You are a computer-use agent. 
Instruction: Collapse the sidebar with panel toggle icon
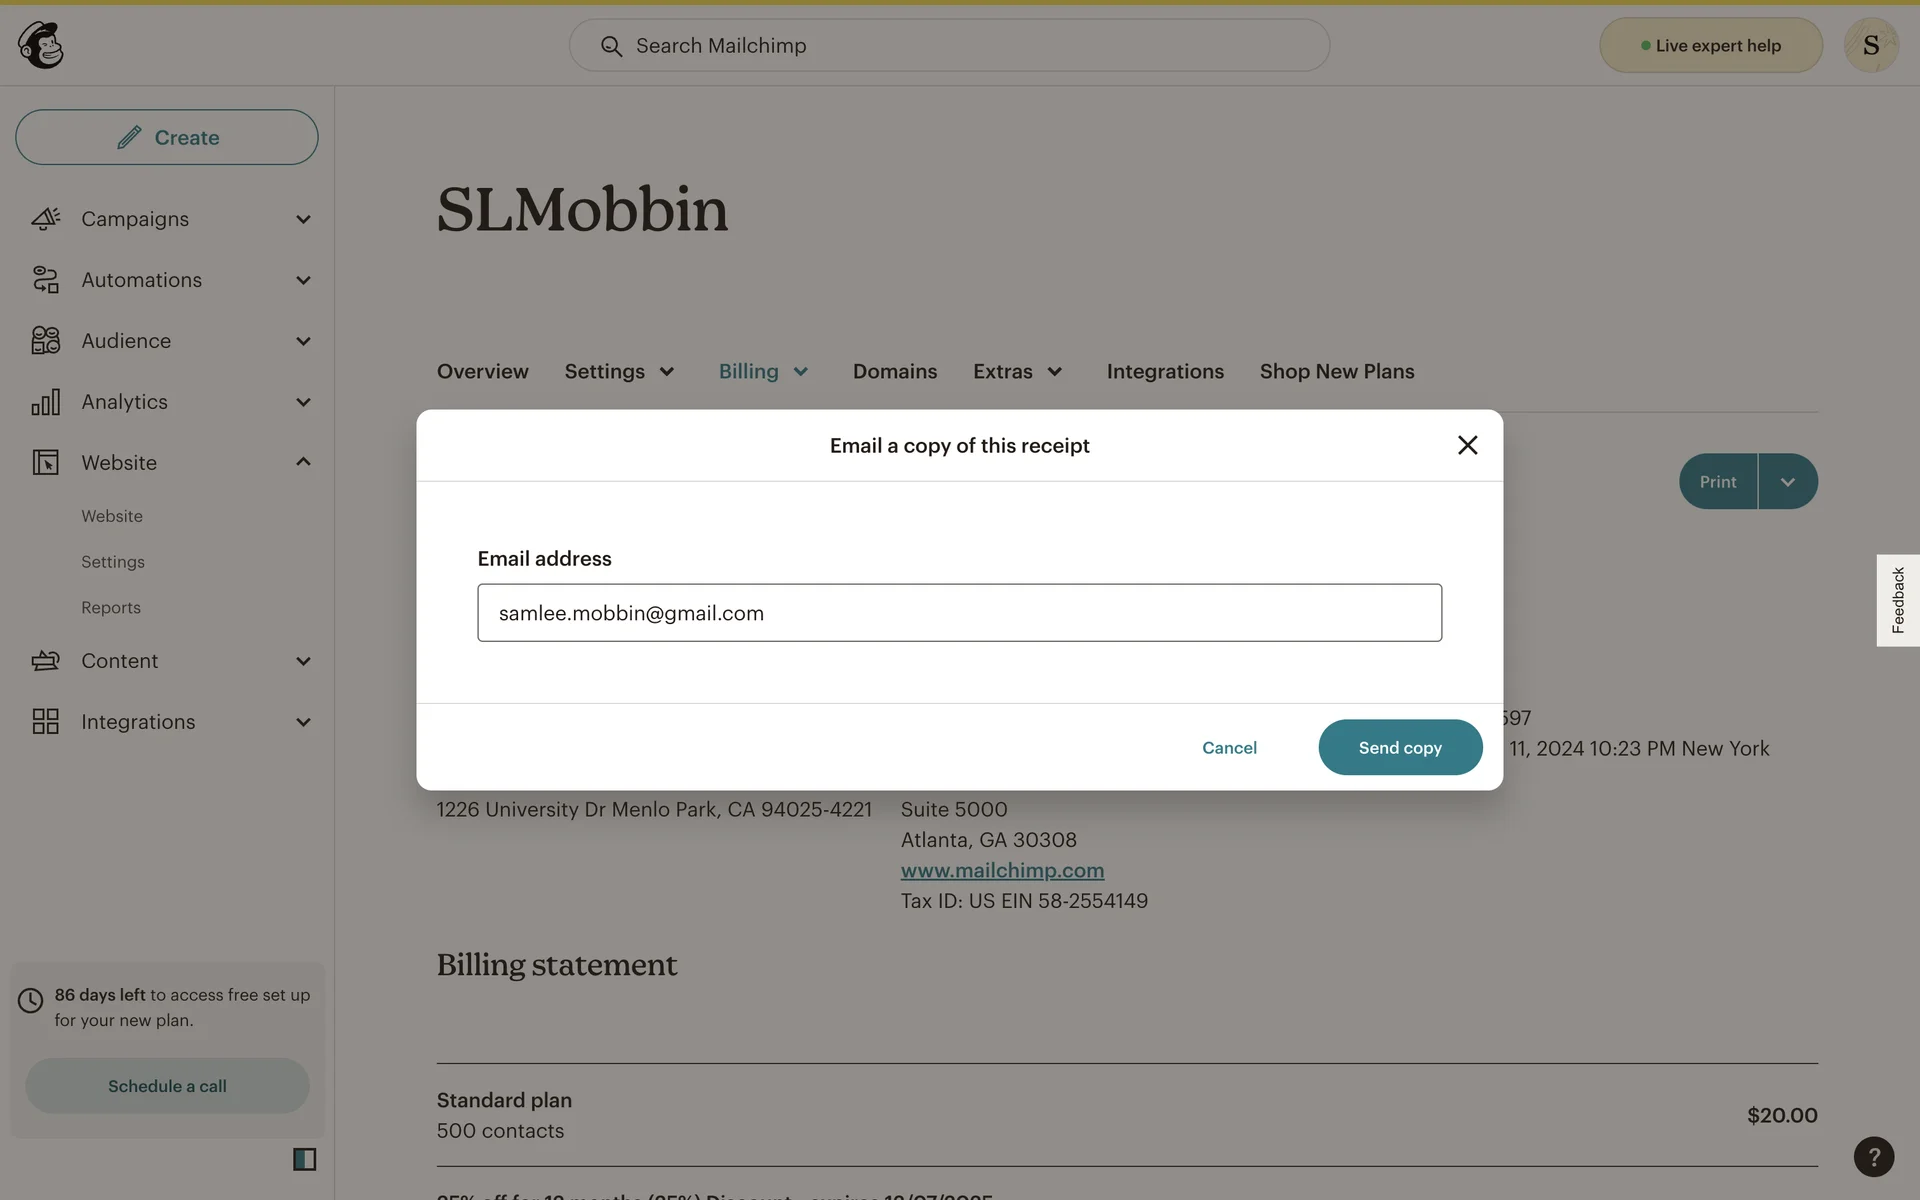pyautogui.click(x=305, y=1159)
